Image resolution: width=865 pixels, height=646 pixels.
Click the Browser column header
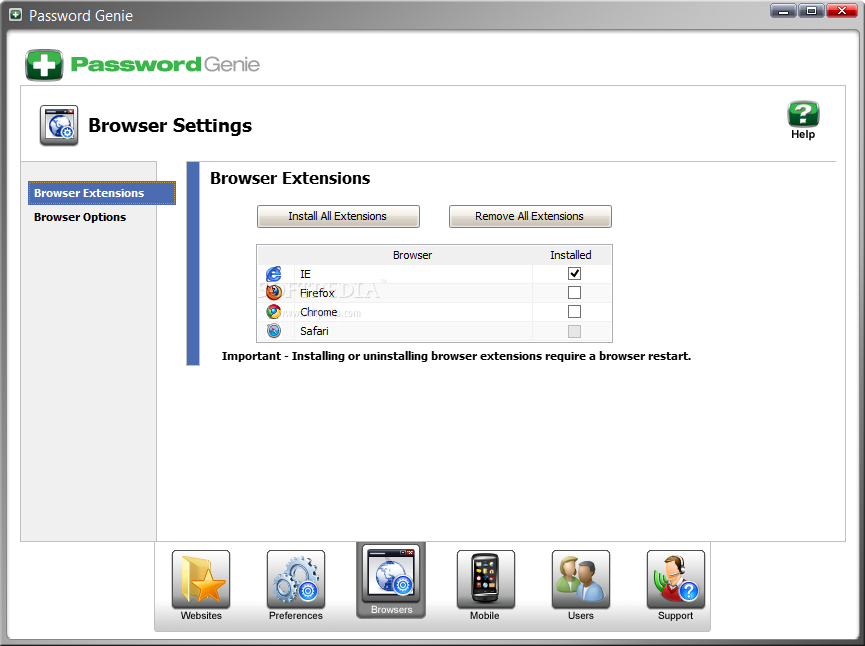[412, 255]
